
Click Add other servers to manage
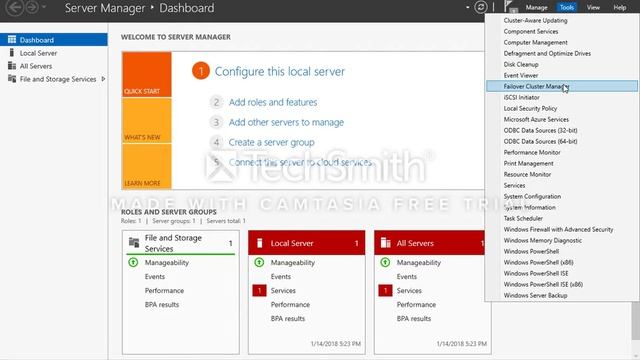click(286, 122)
